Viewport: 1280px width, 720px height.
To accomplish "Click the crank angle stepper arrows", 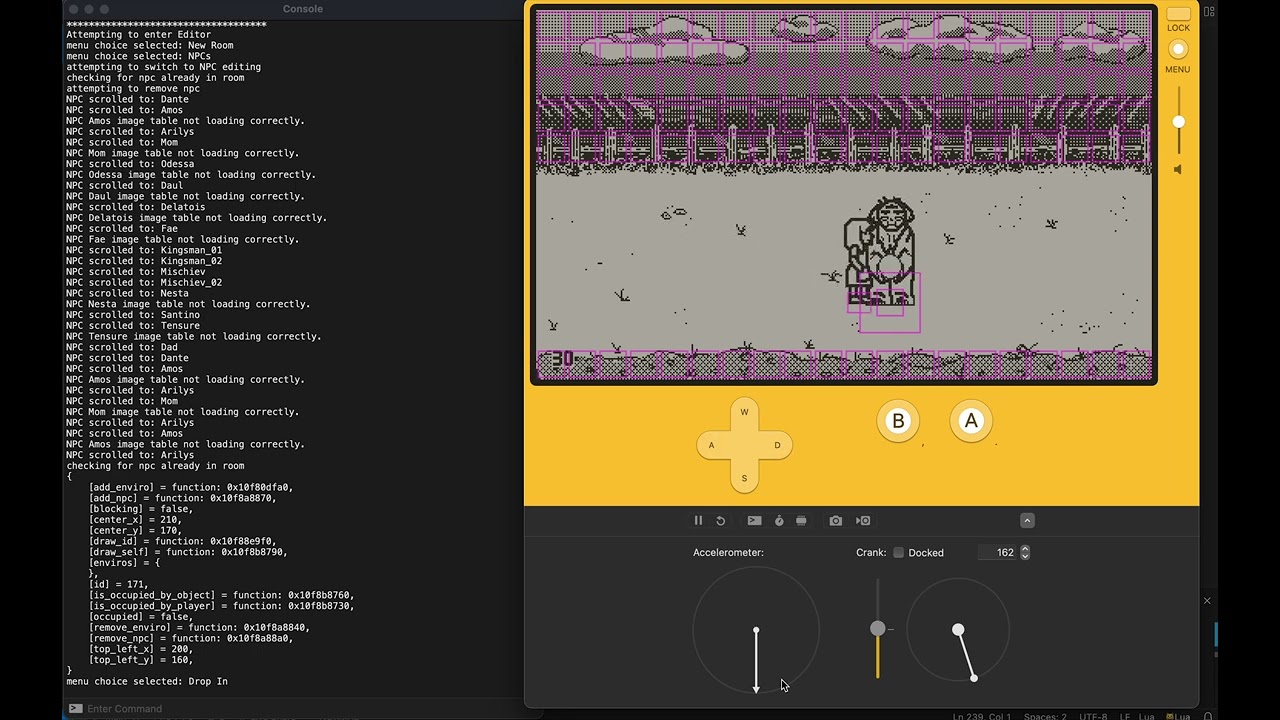I will [1025, 552].
